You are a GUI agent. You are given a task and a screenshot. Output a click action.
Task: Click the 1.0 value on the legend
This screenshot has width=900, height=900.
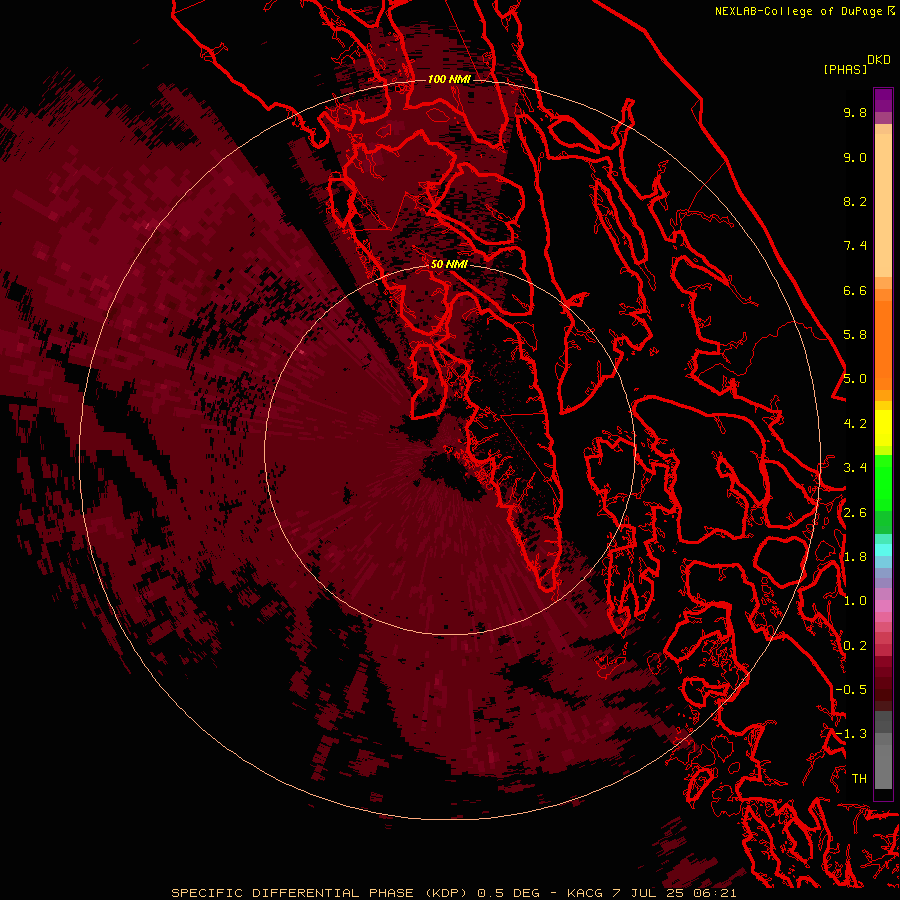pyautogui.click(x=855, y=601)
